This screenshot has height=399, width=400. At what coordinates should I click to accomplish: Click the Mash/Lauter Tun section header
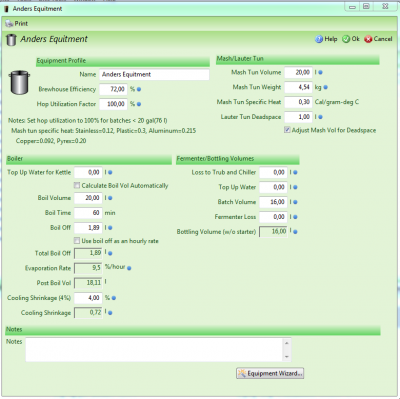pyautogui.click(x=298, y=59)
